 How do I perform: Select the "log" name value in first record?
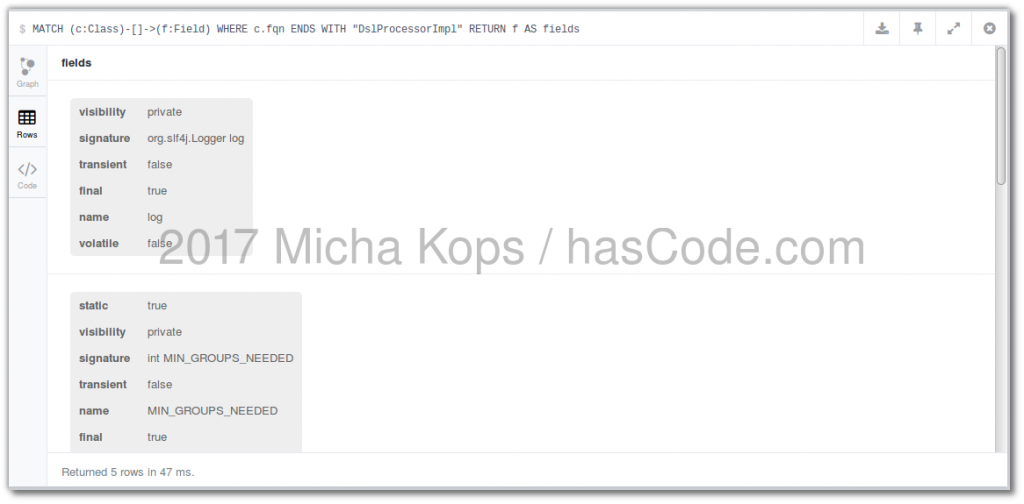pyautogui.click(x=155, y=217)
